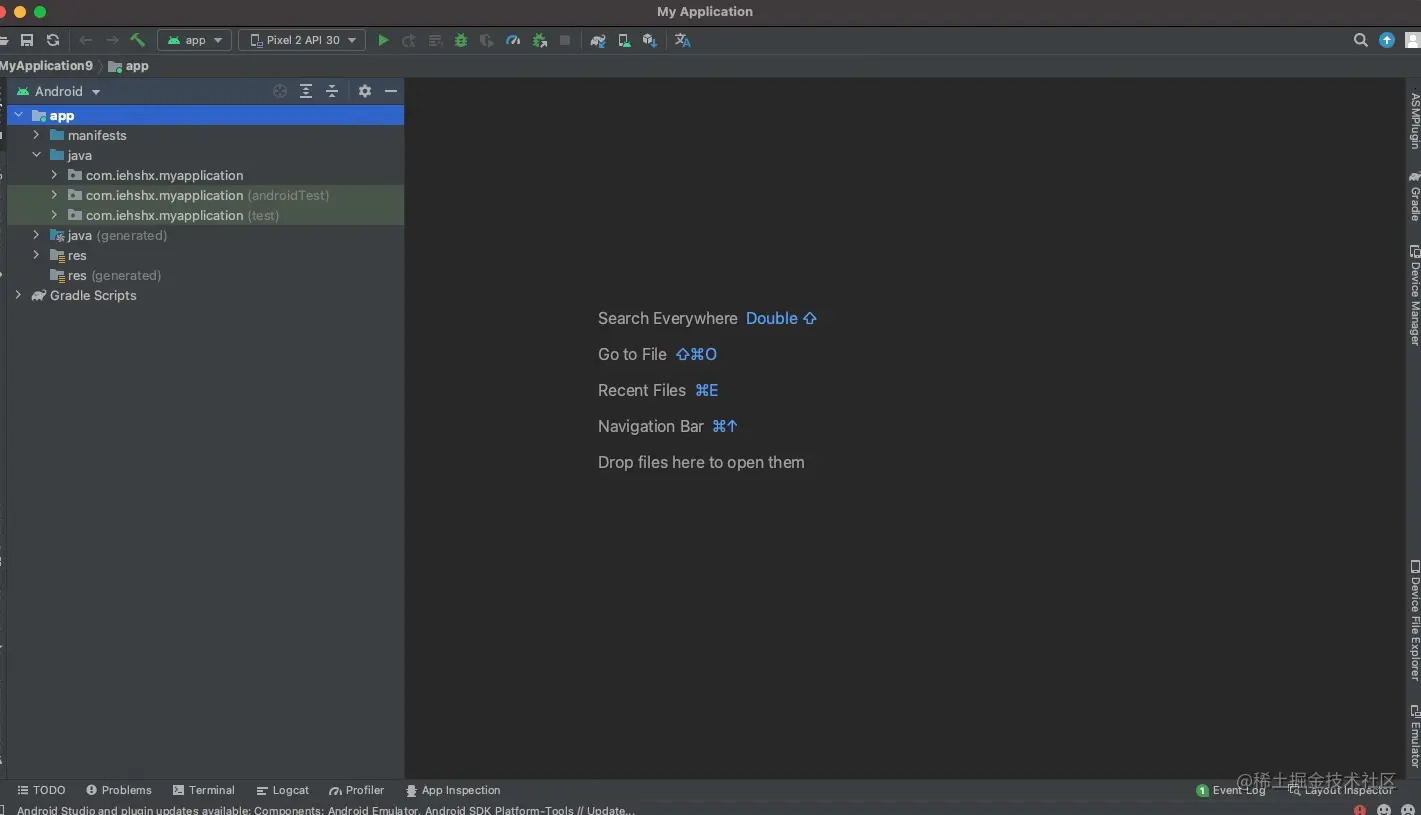The width and height of the screenshot is (1421, 815).
Task: Click the red error indicator in status bar
Action: pyautogui.click(x=1360, y=810)
